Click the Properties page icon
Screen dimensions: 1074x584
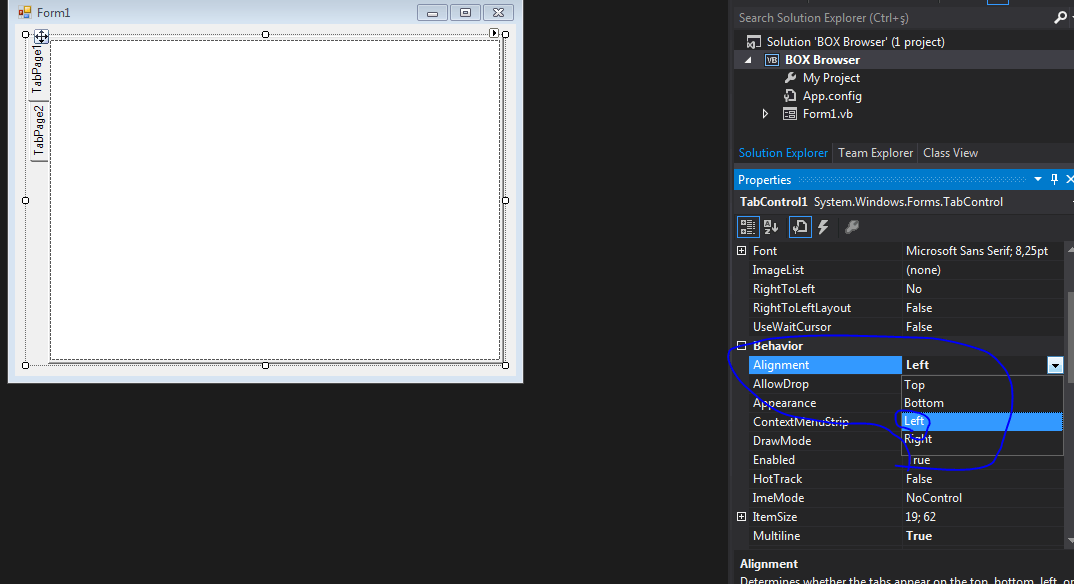click(800, 227)
